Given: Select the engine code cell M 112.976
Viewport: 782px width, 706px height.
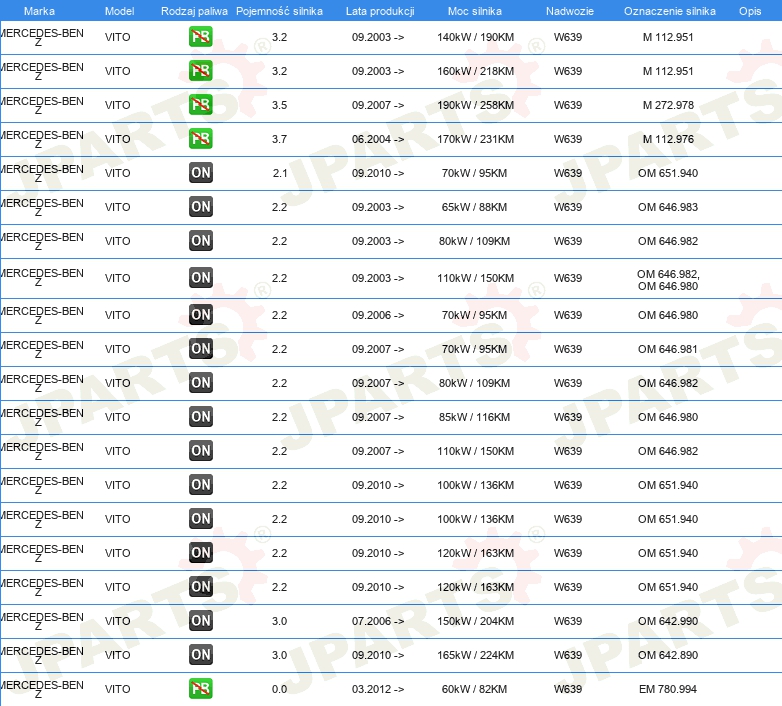Looking at the screenshot, I should click(x=668, y=139).
